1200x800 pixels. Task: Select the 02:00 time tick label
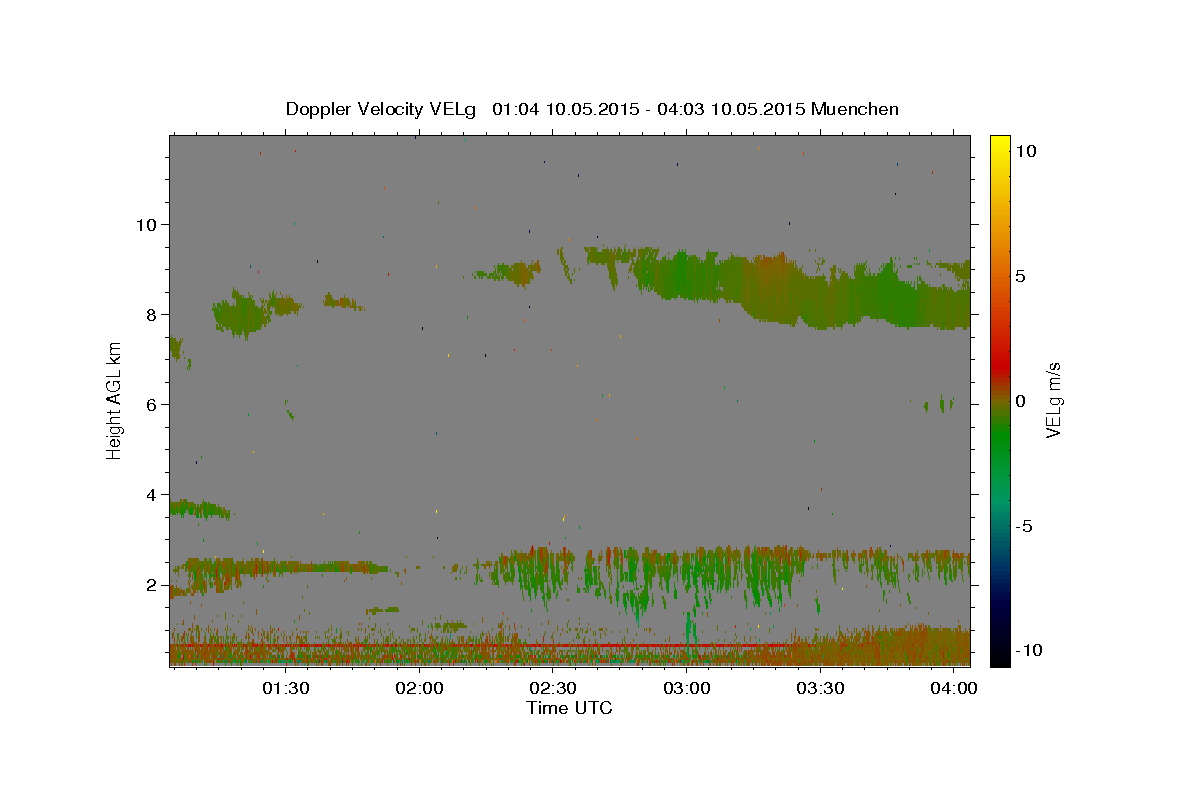point(419,689)
